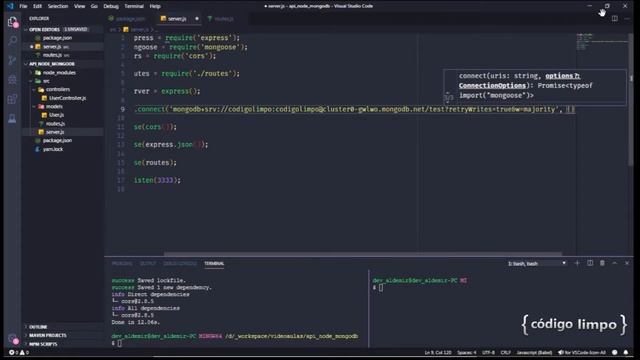Click the unsaved dot on the server.js tab
Image resolution: width=640 pixels, height=360 pixels.
click(197, 19)
